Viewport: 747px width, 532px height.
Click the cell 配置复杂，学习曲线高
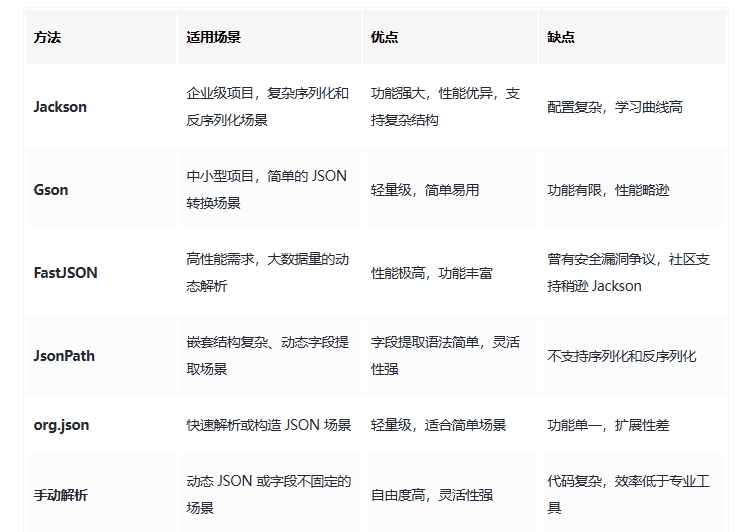632,107
